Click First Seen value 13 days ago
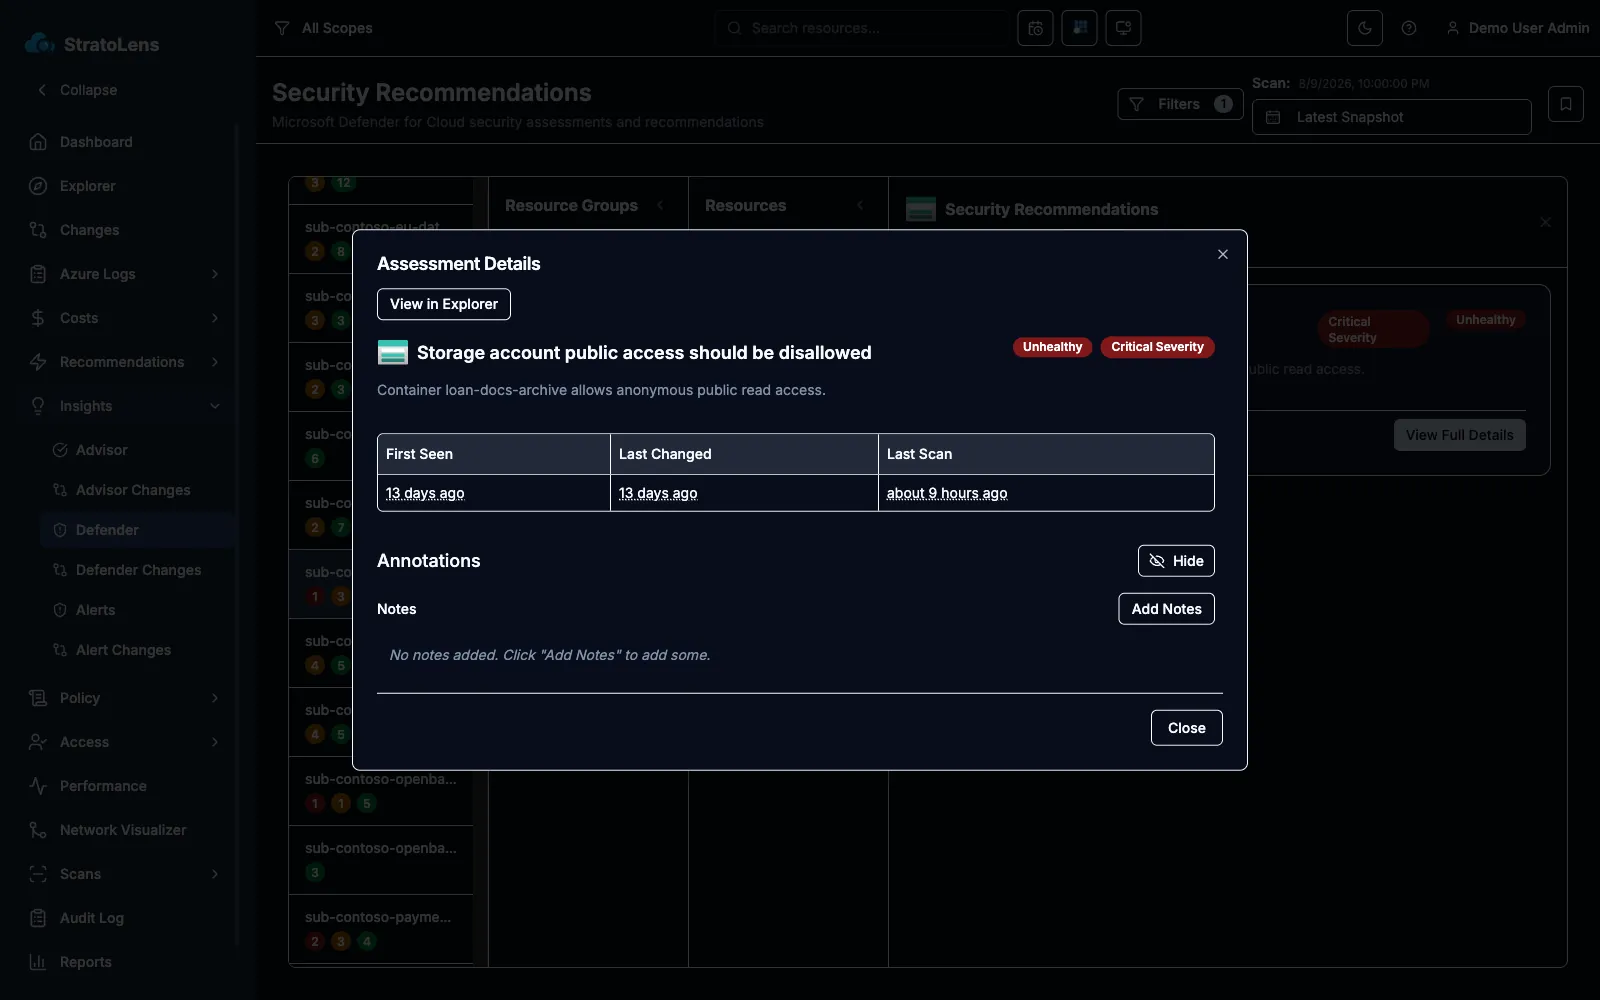The width and height of the screenshot is (1600, 1000). coord(425,493)
